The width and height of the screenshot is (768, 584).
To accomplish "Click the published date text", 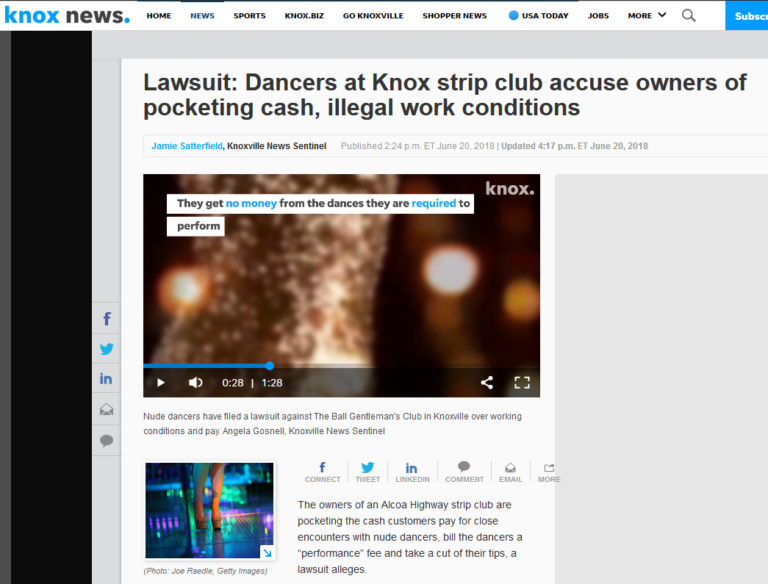I will pyautogui.click(x=418, y=146).
